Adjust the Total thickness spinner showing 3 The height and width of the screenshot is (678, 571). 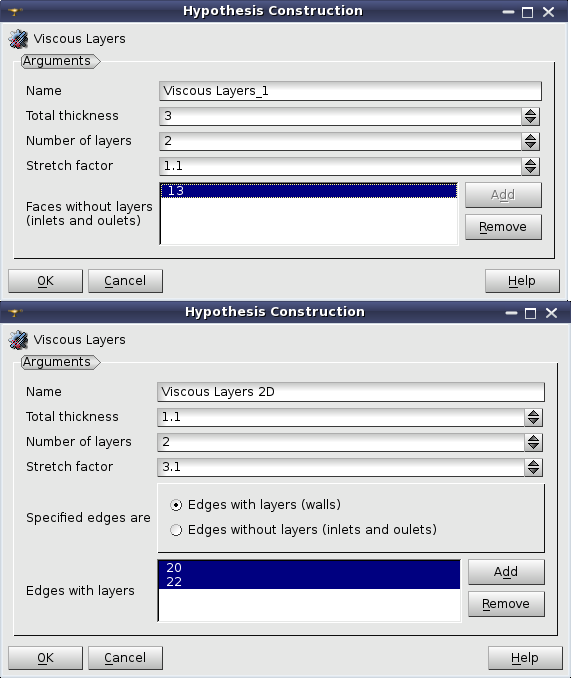530,116
